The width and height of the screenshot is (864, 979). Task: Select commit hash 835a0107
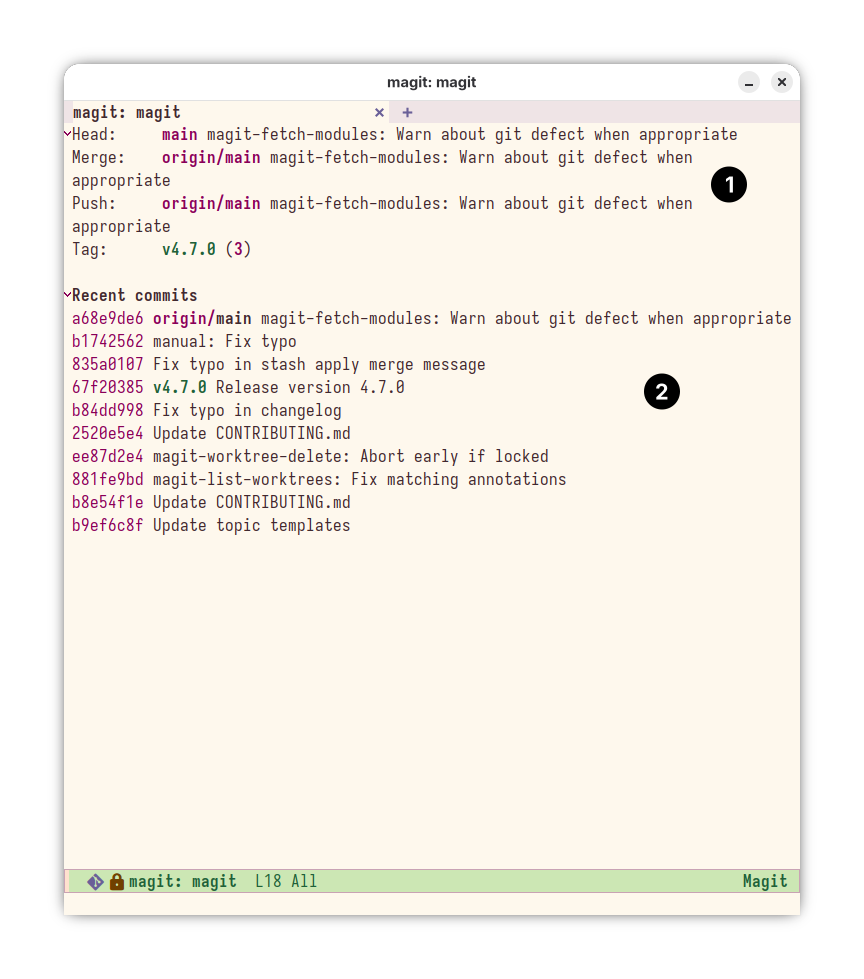[x=107, y=365]
